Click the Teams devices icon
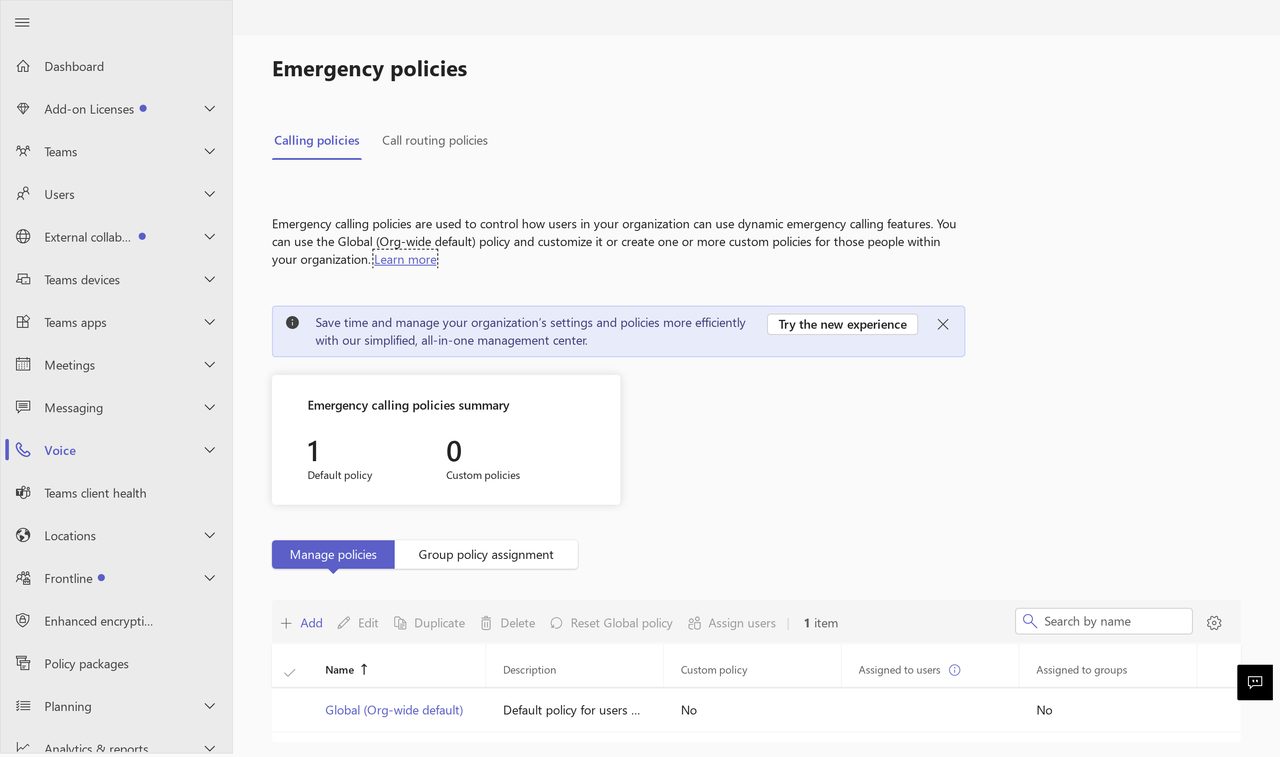The image size is (1280, 757). pos(23,280)
